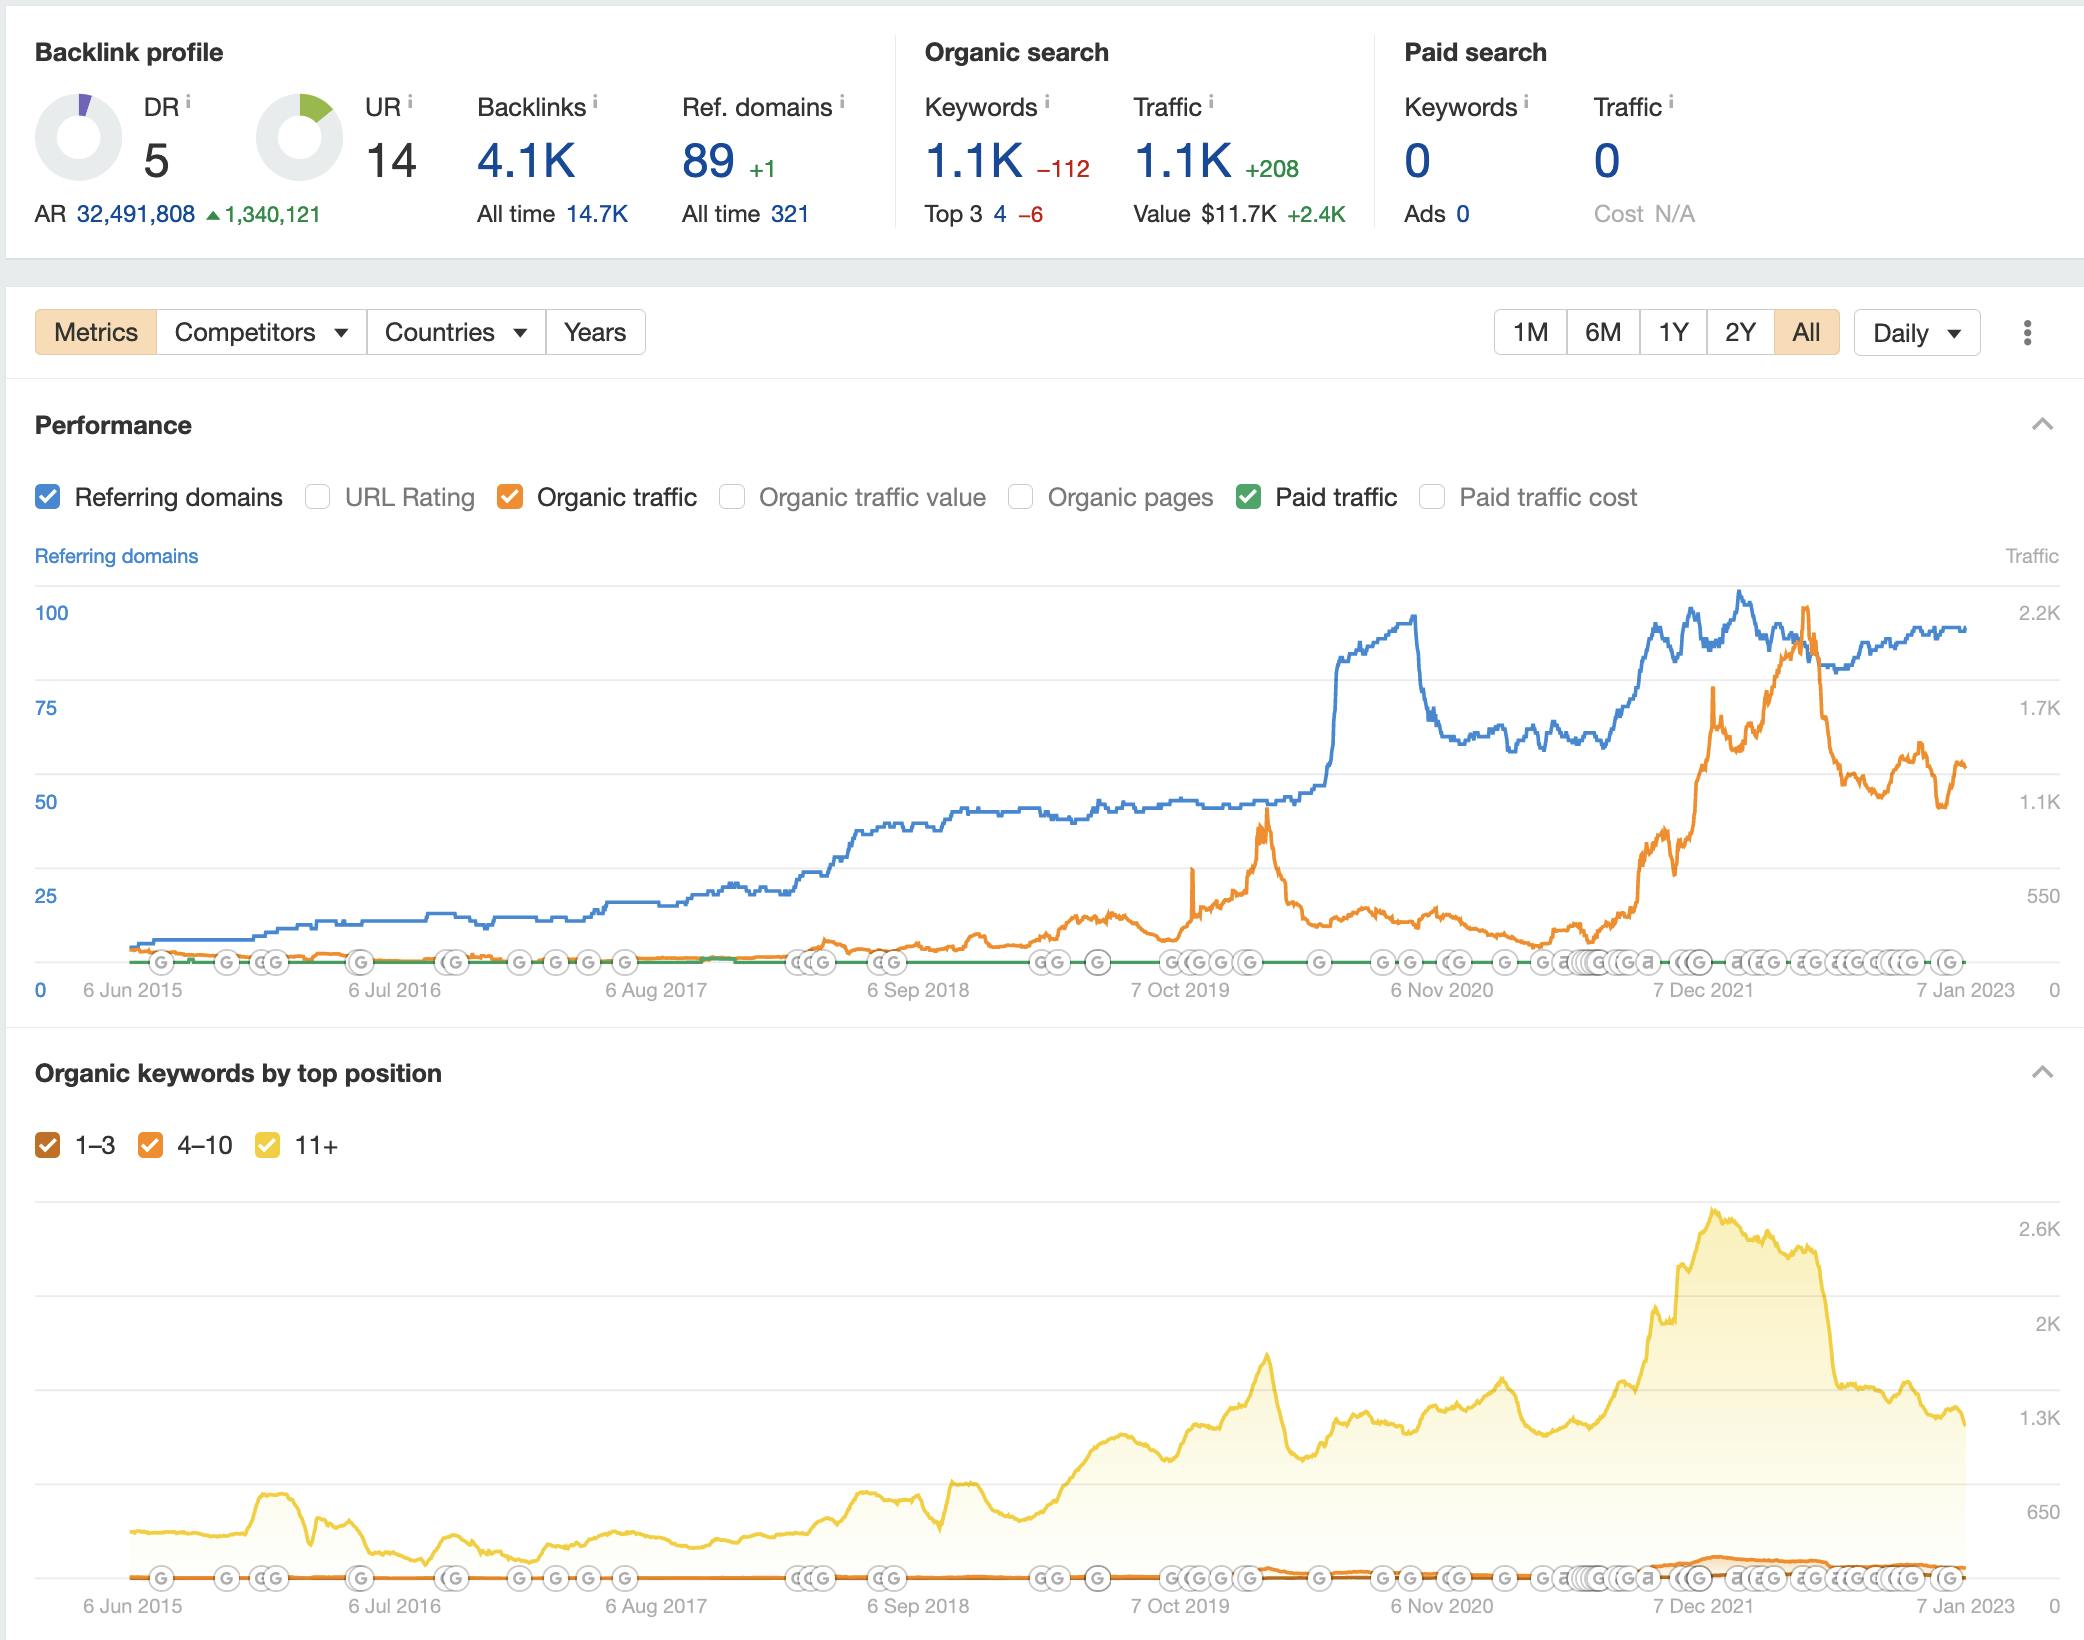
Task: Set time range to 2Y
Action: pyautogui.click(x=1740, y=332)
